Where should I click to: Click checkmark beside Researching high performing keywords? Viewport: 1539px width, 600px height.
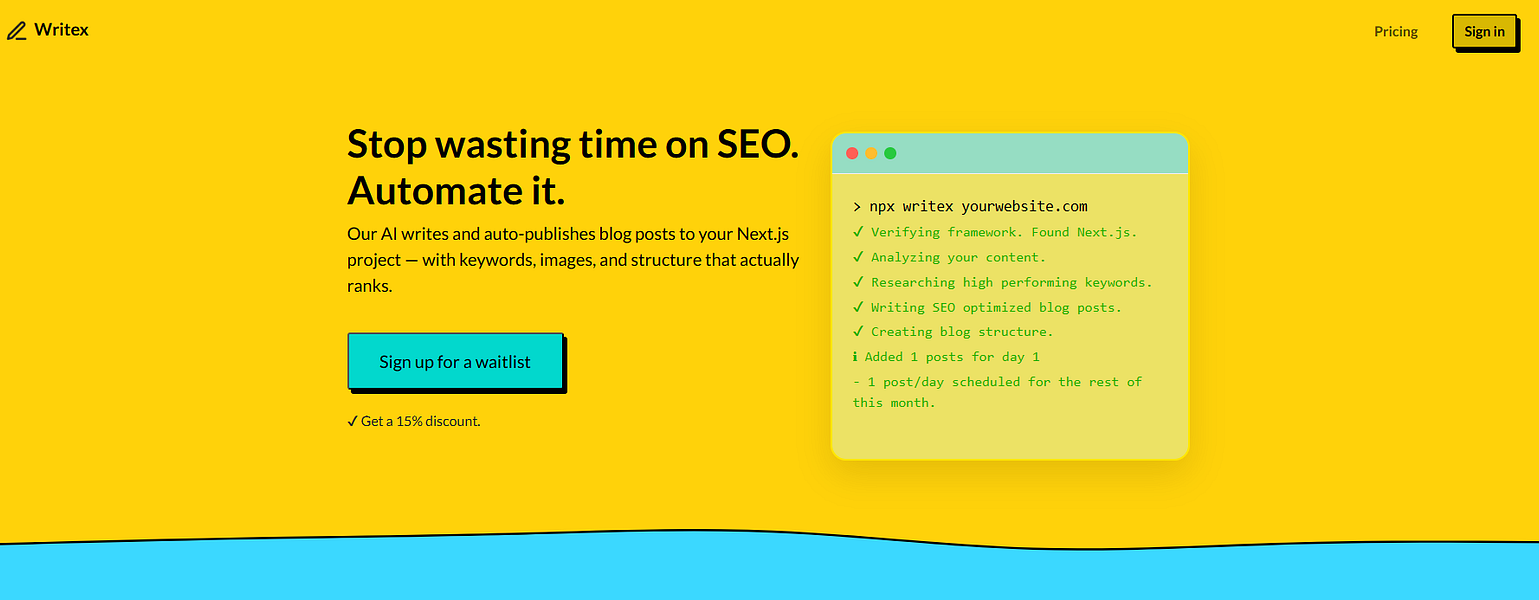tap(858, 282)
